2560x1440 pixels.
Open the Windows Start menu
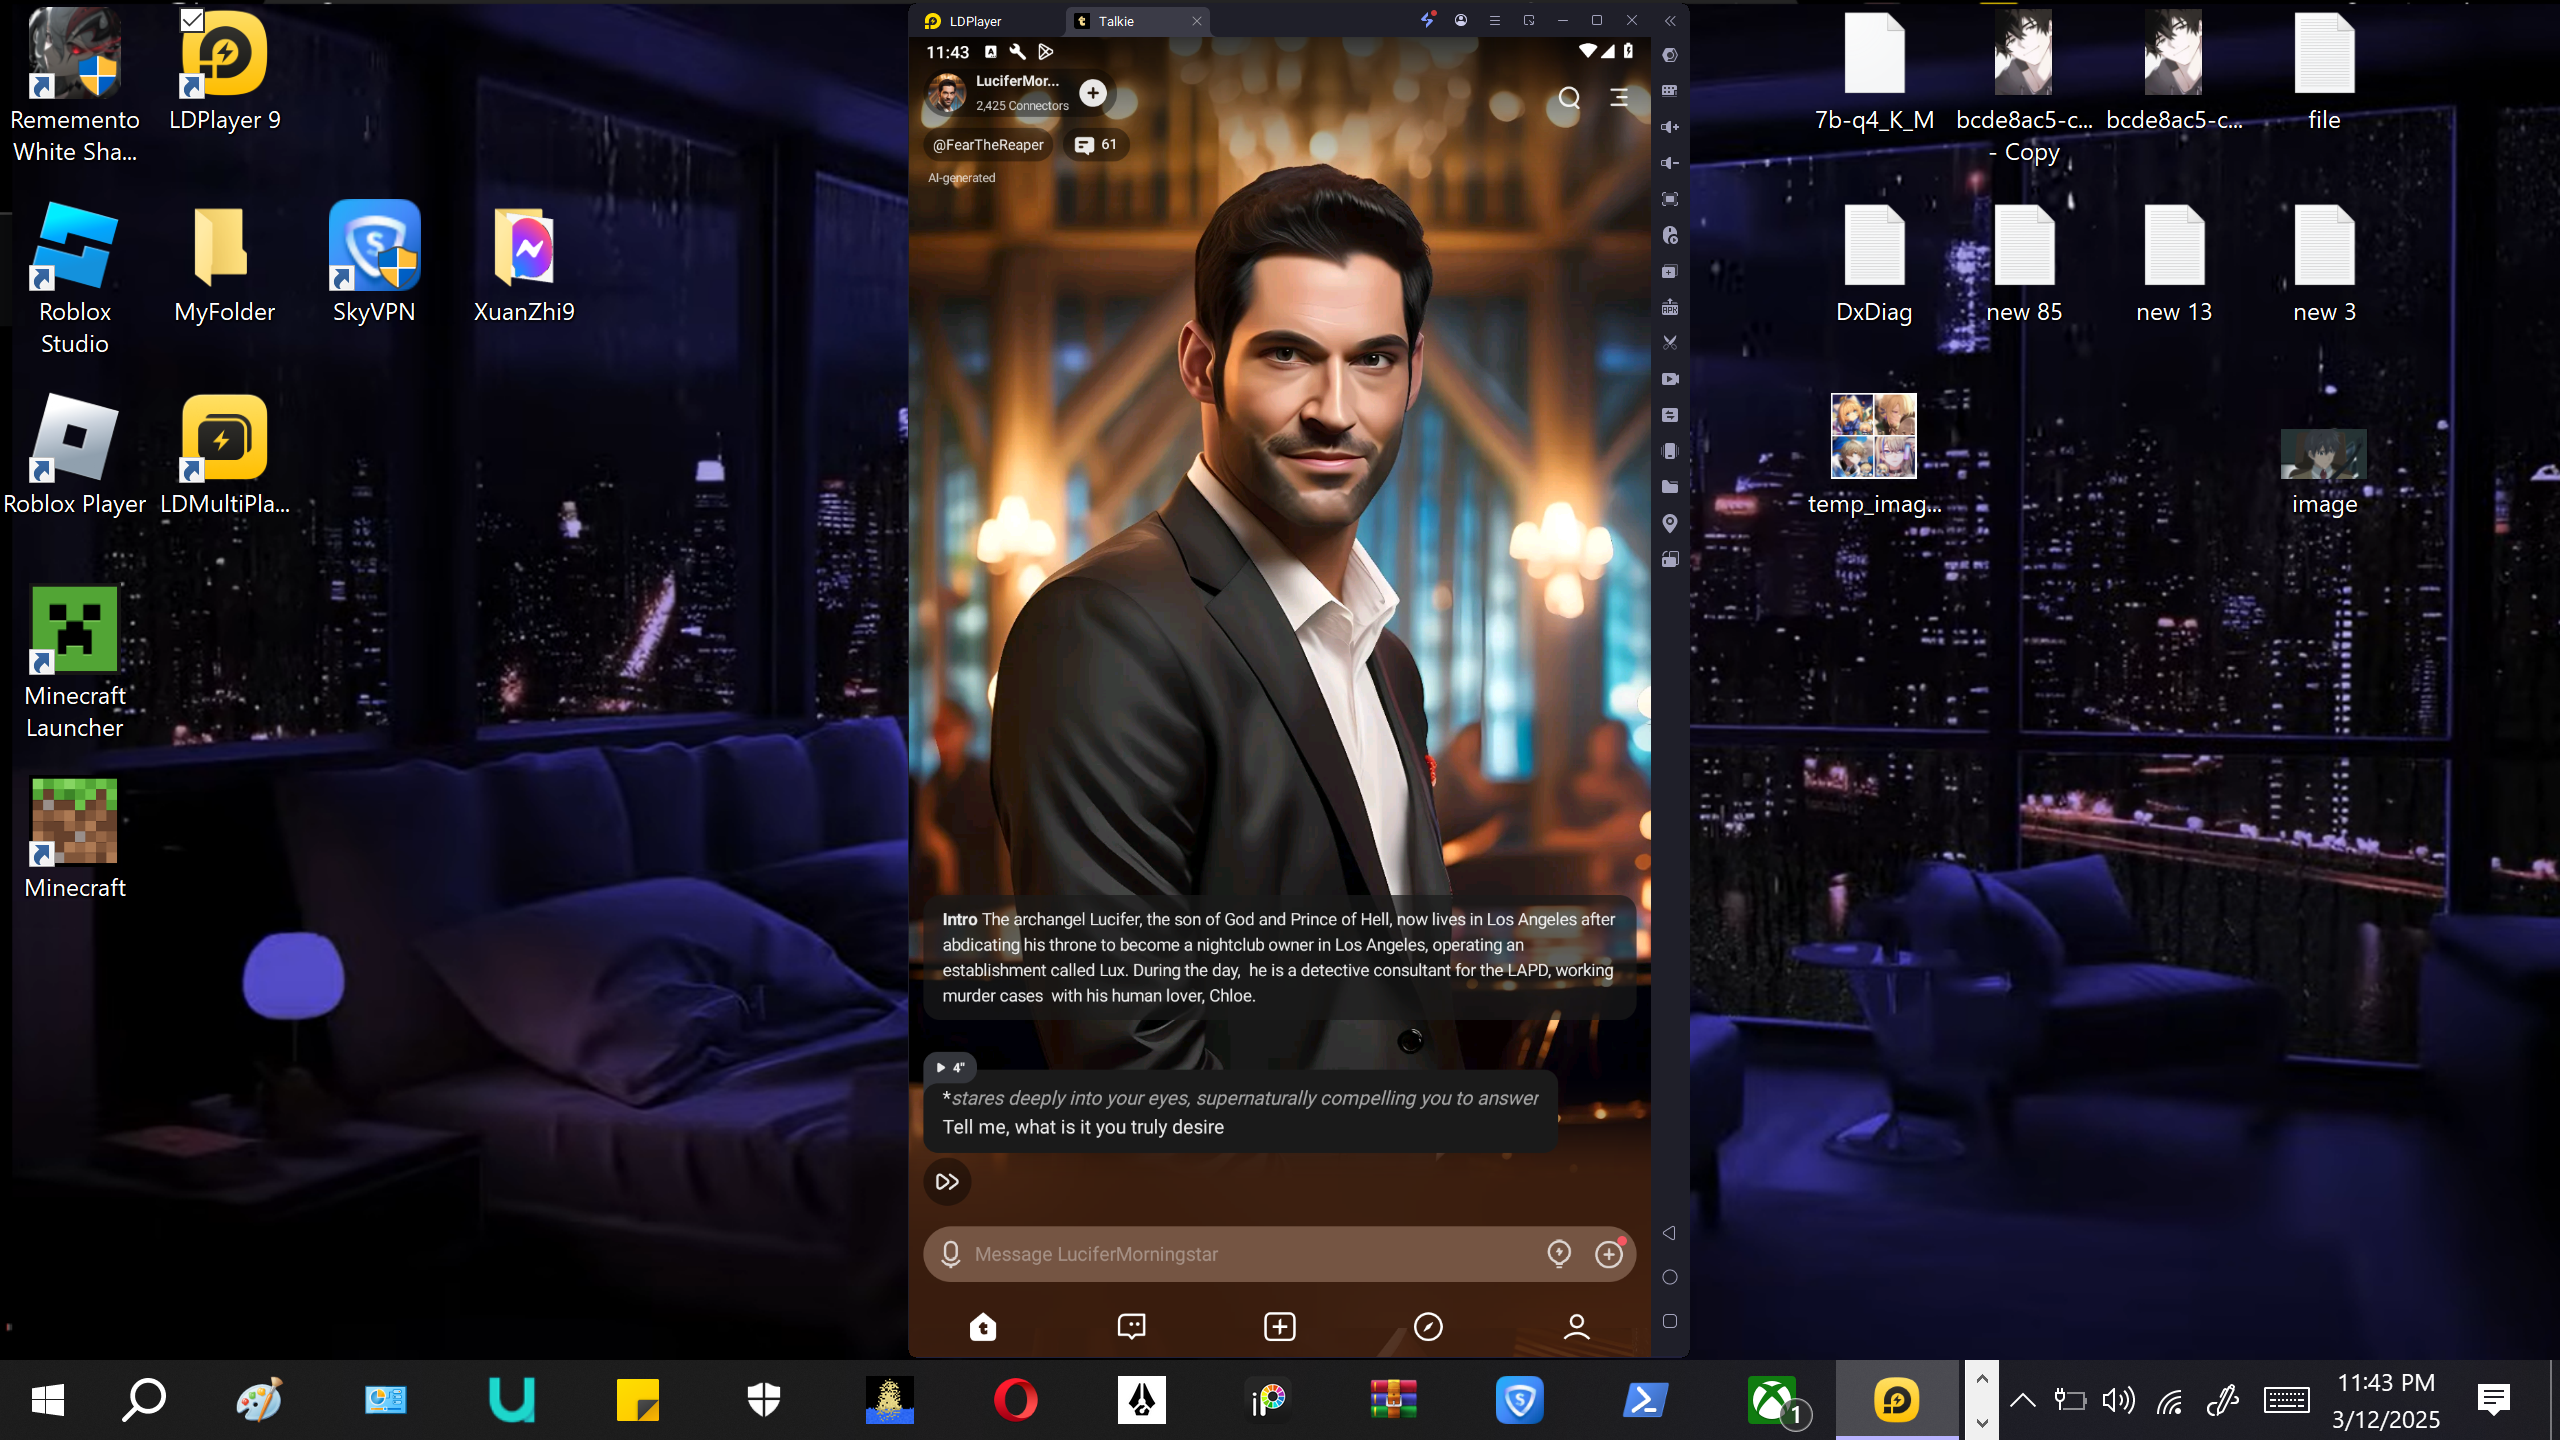tap(48, 1400)
